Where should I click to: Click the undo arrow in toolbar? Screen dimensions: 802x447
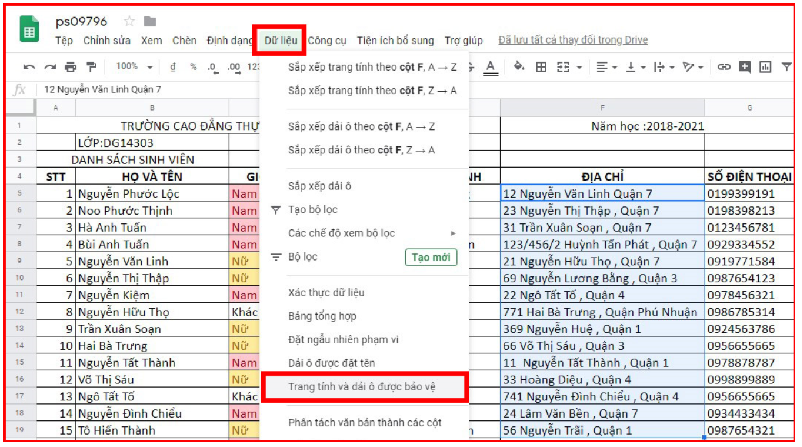29,67
